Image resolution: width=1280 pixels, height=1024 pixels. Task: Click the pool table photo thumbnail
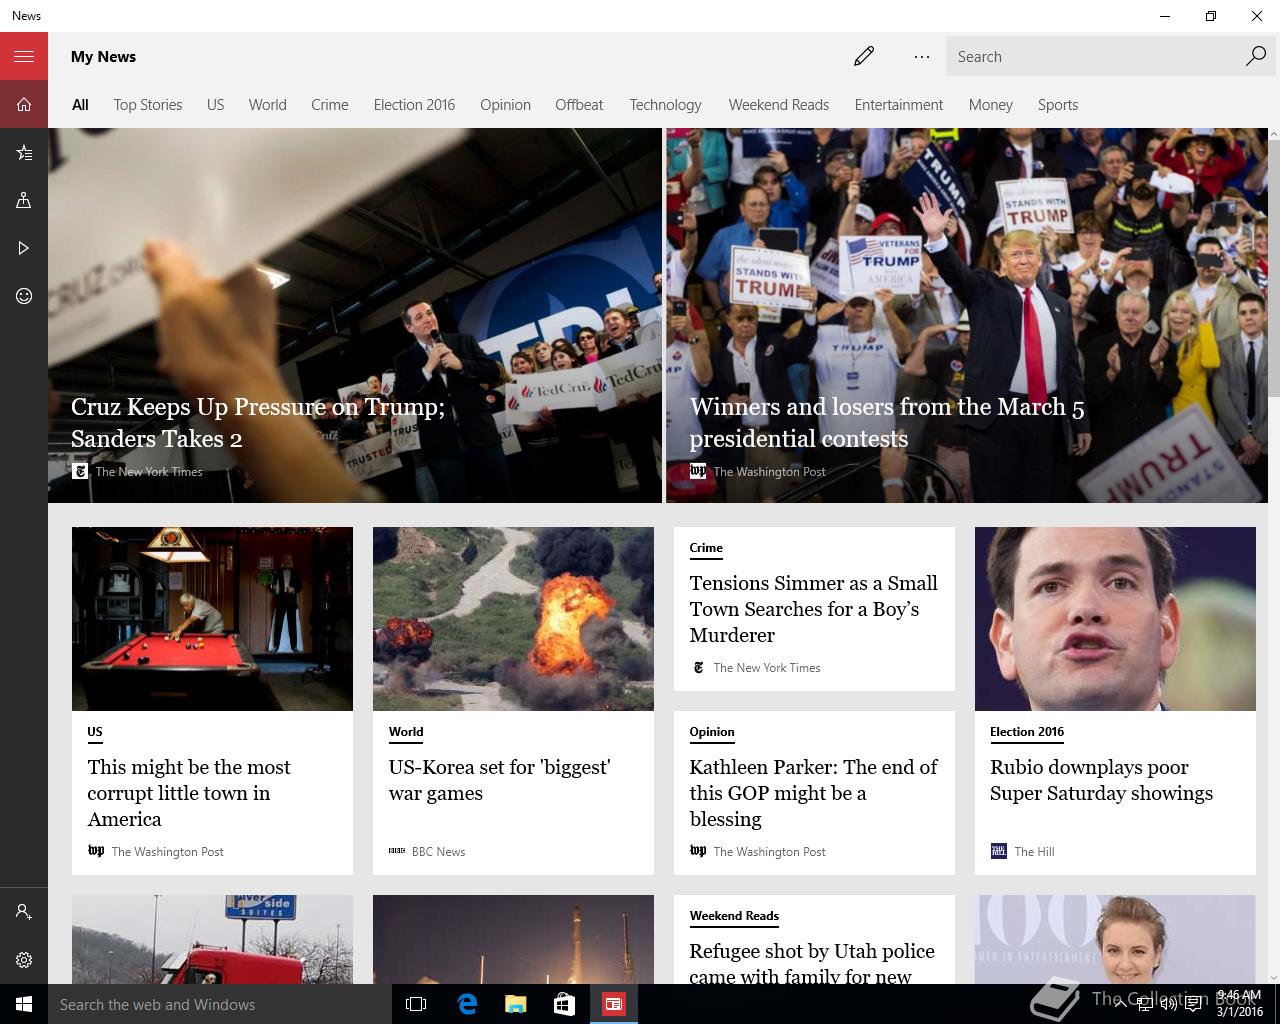(x=212, y=619)
